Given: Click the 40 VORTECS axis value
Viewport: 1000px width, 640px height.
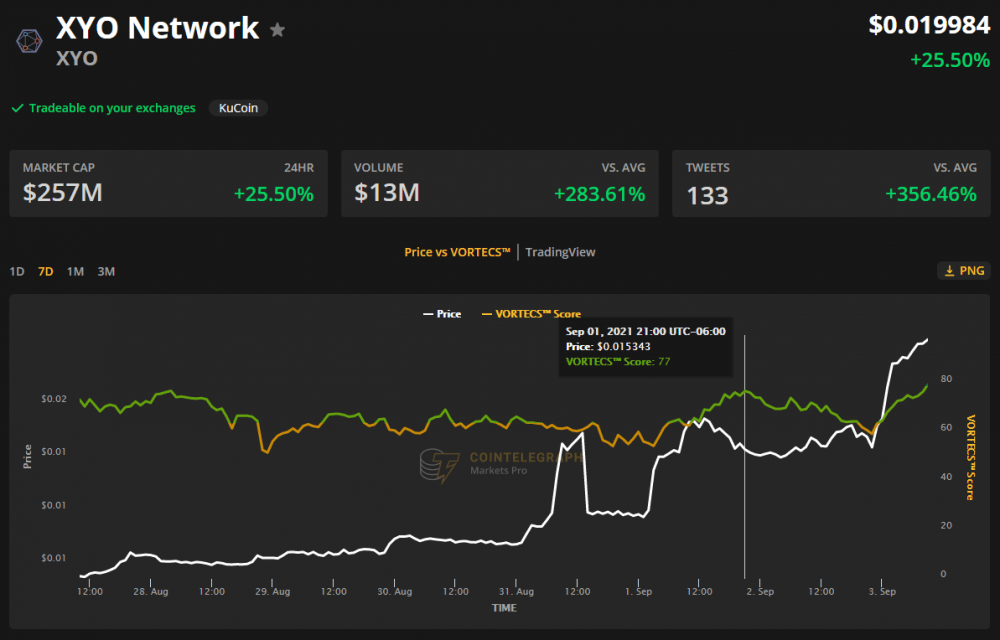Looking at the screenshot, I should pyautogui.click(x=946, y=477).
